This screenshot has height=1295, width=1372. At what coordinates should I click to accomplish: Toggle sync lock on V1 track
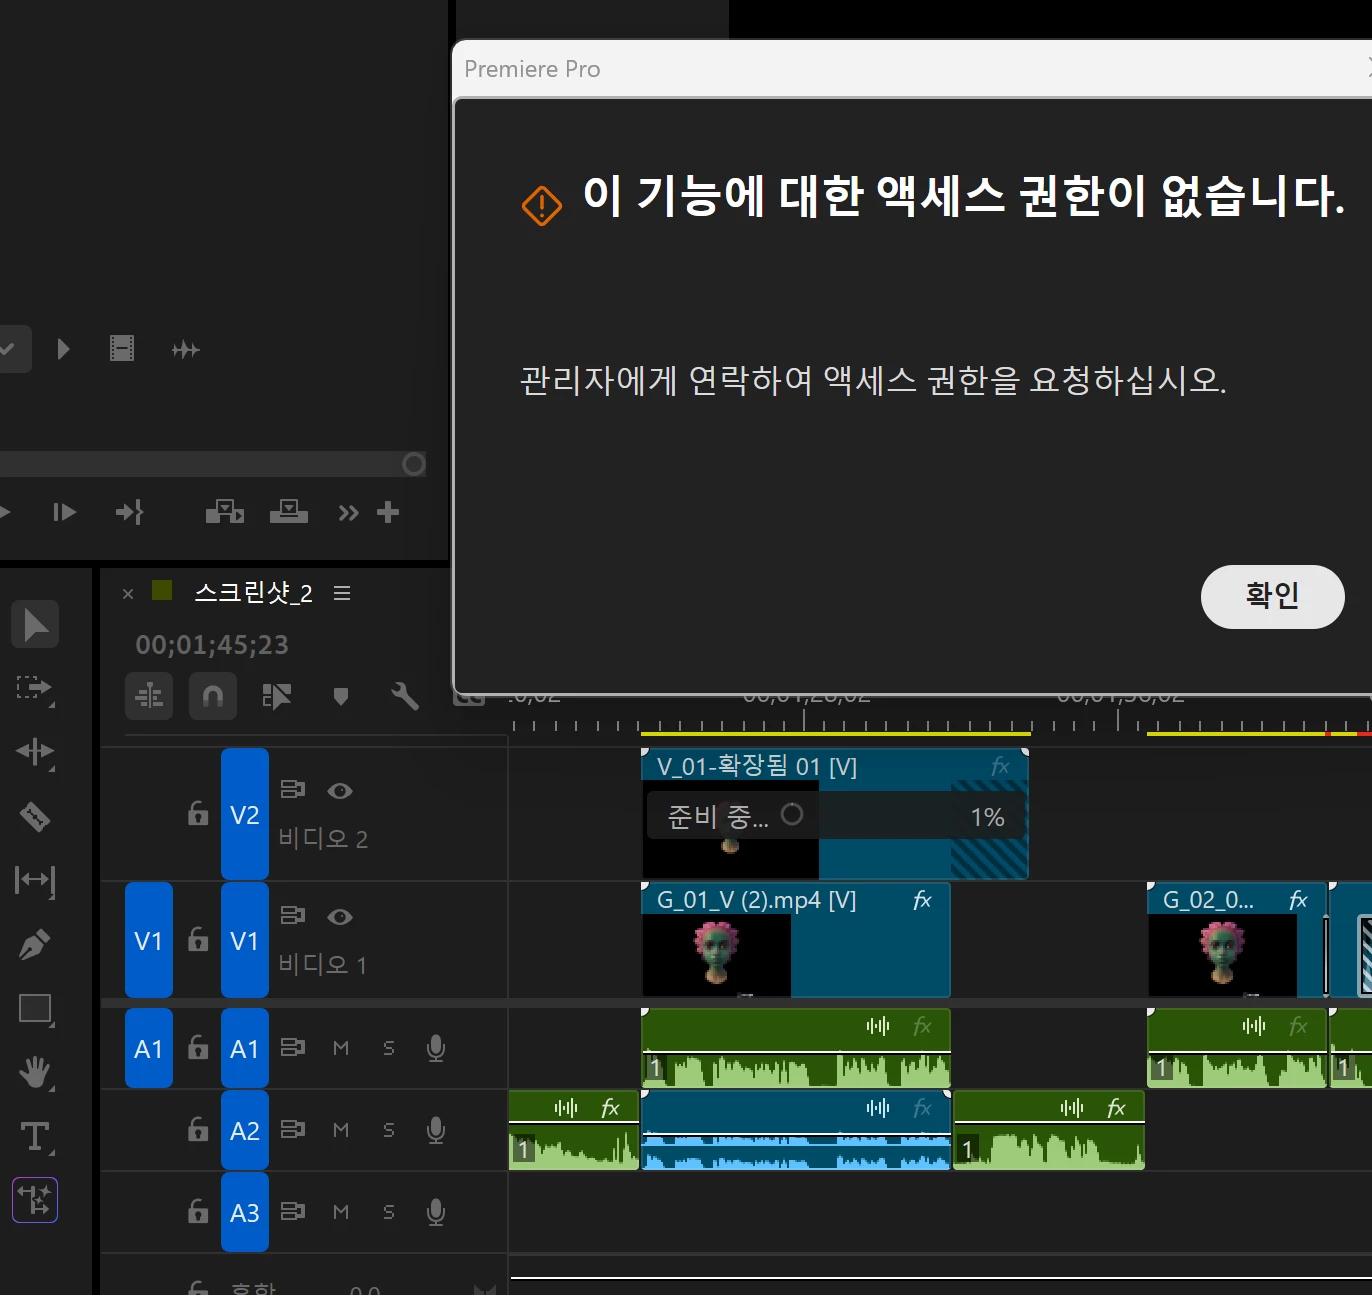coord(293,915)
